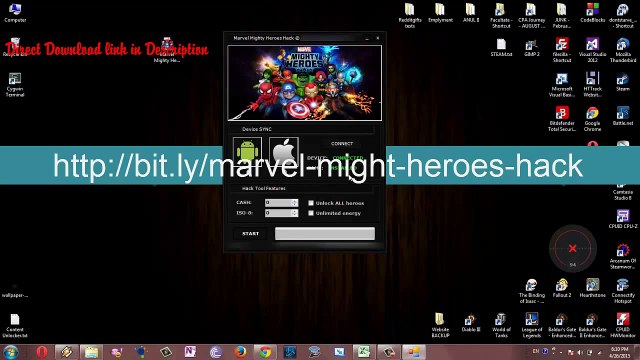The image size is (640, 360).
Task: Click the ISO-8 spinner arrows
Action: pos(295,213)
